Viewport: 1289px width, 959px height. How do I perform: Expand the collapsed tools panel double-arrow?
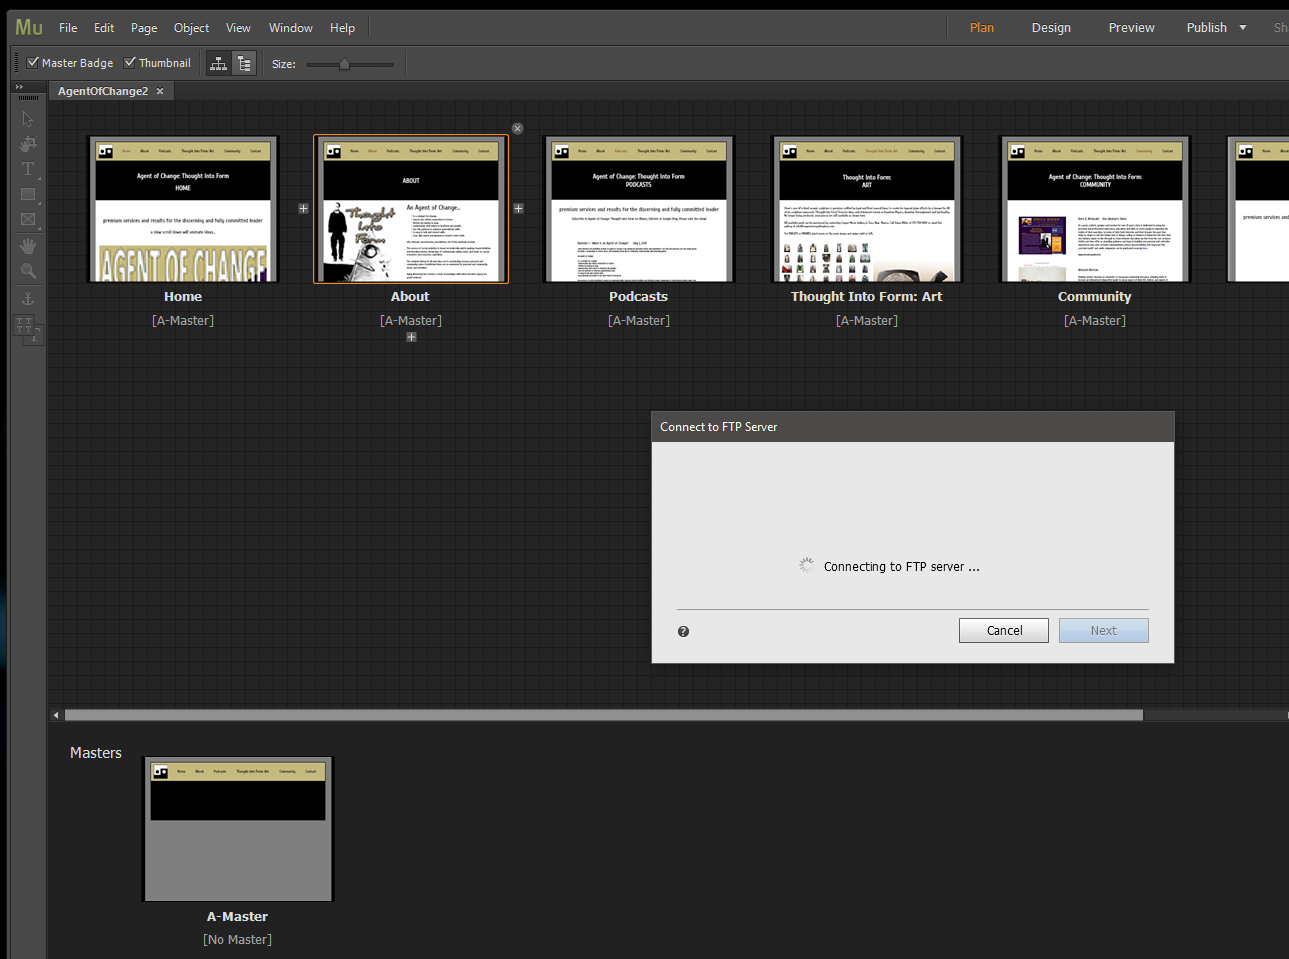click(x=19, y=87)
